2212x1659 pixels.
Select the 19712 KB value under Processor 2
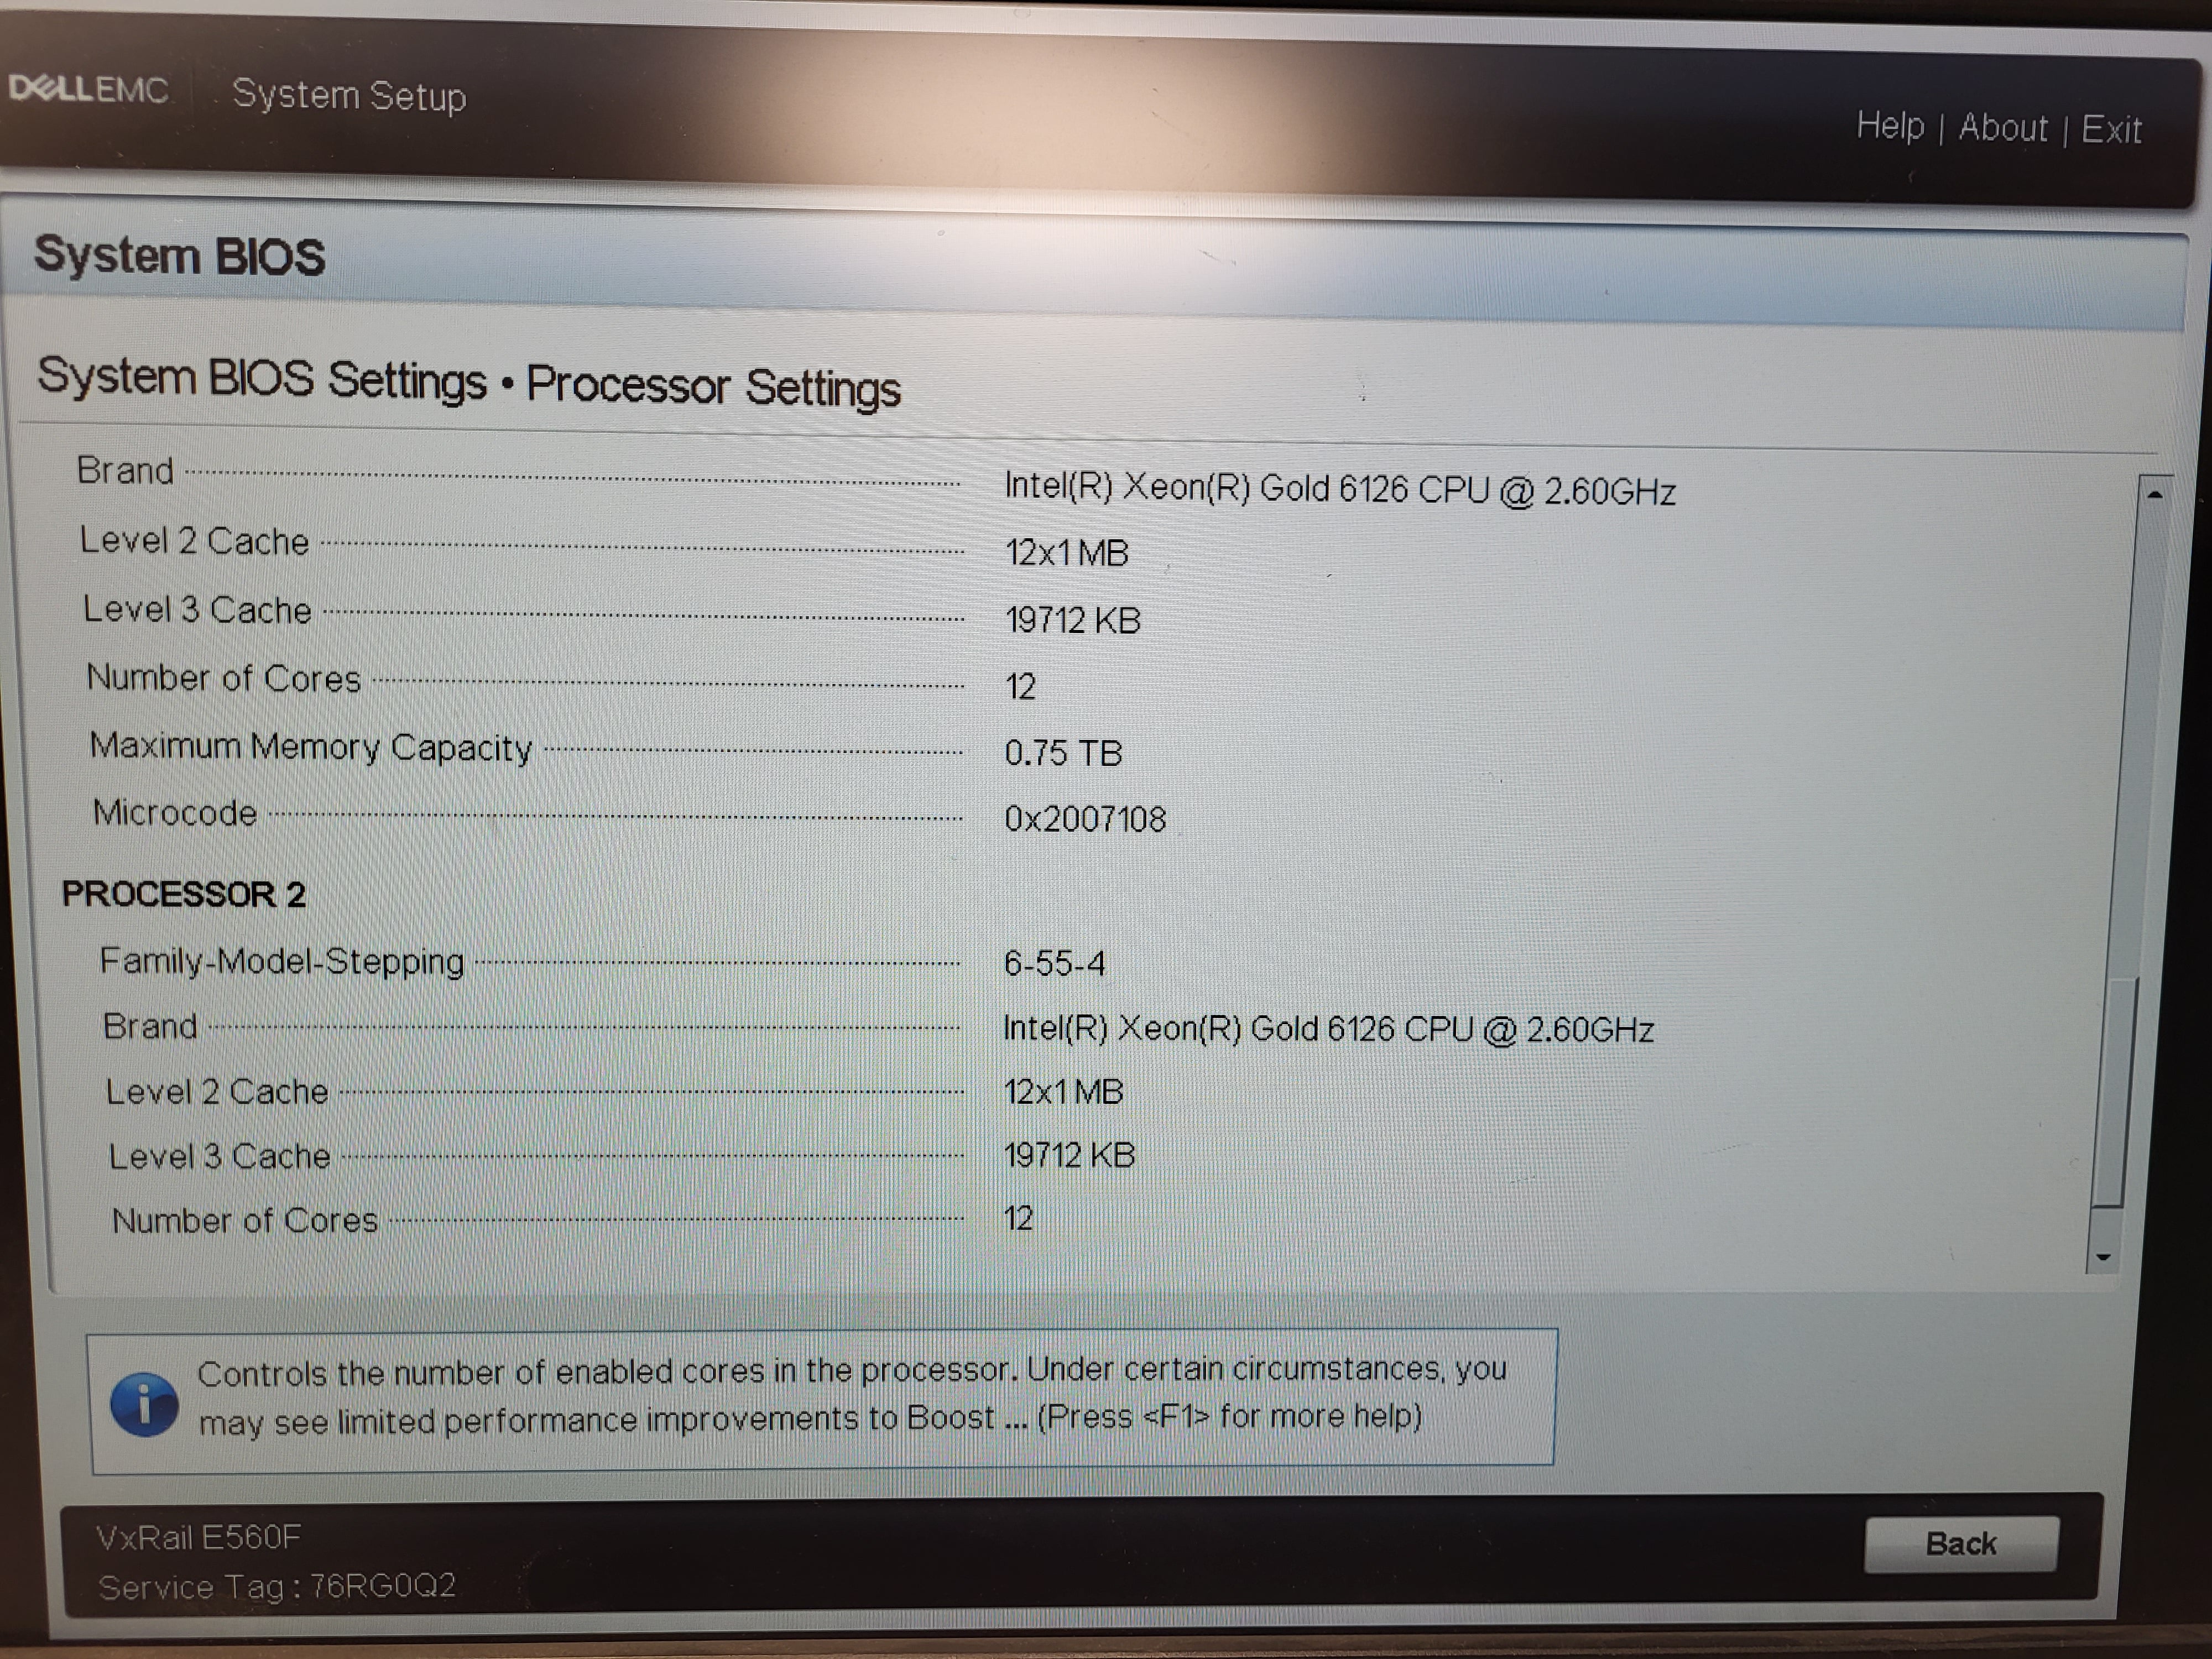tap(1069, 1155)
